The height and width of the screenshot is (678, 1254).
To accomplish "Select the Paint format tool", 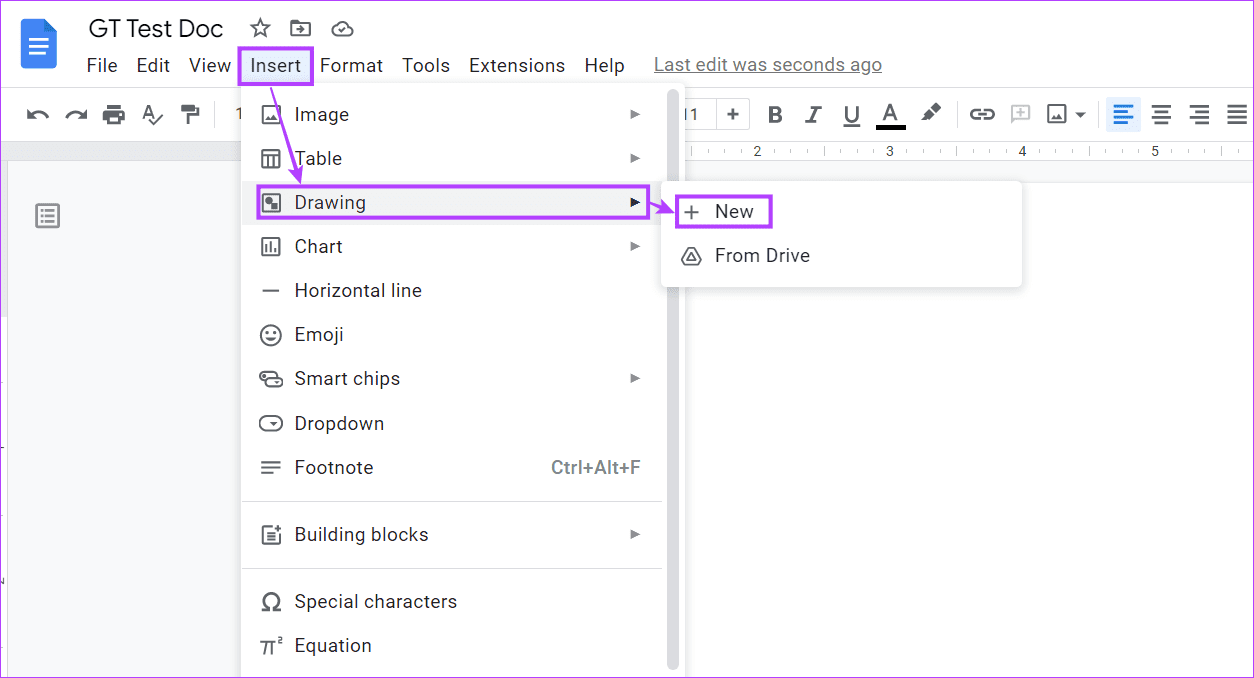I will coord(190,114).
